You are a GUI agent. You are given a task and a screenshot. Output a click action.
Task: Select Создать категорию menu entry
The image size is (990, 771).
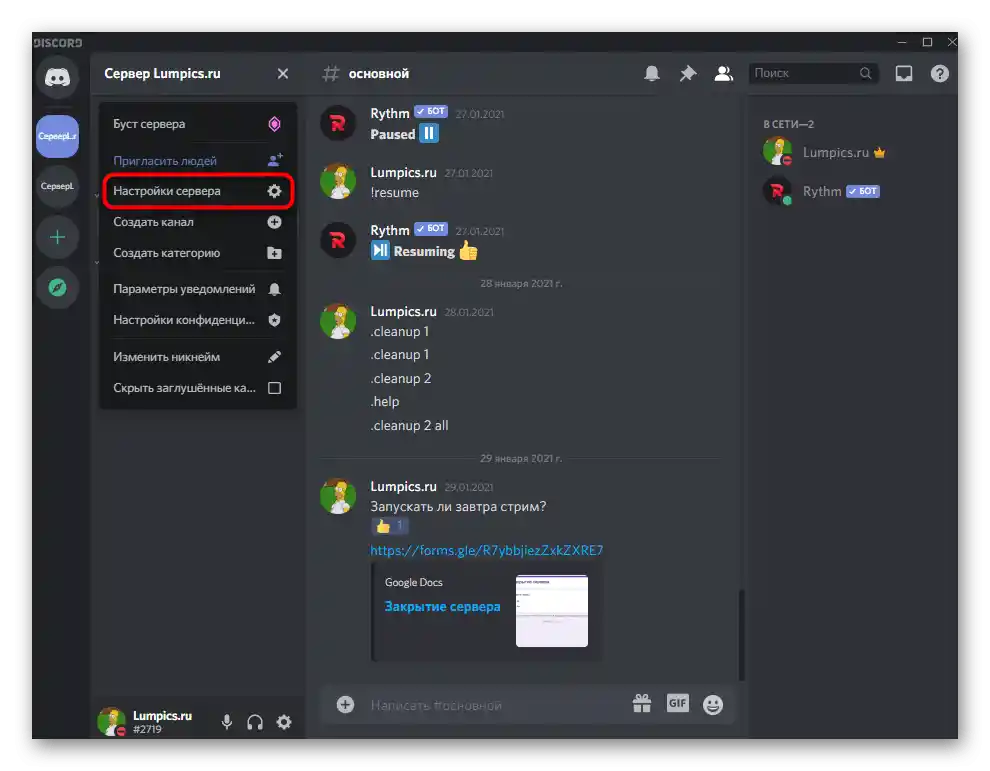[197, 253]
